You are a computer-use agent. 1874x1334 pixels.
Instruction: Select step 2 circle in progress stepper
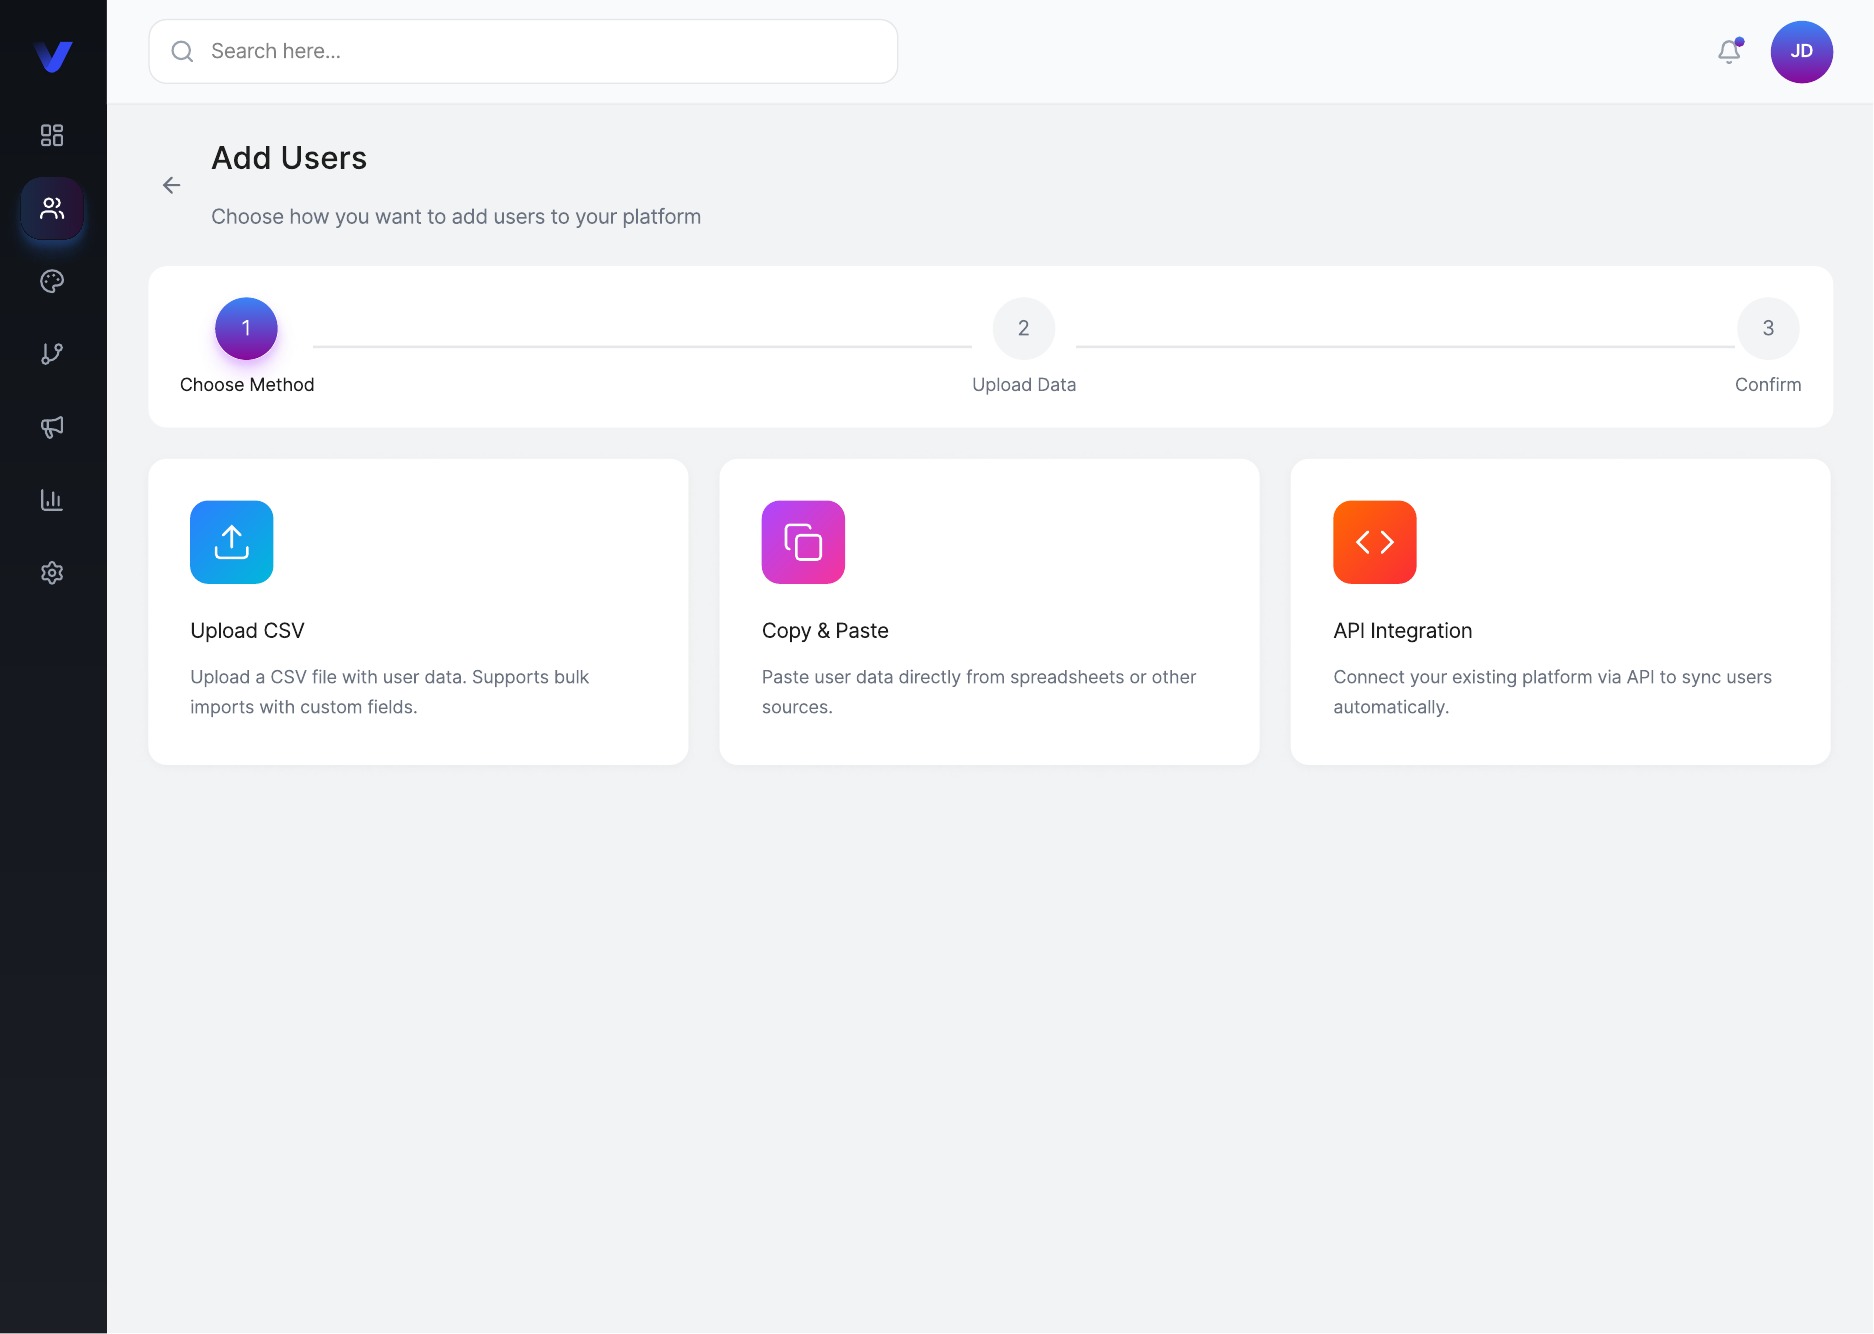[1024, 328]
